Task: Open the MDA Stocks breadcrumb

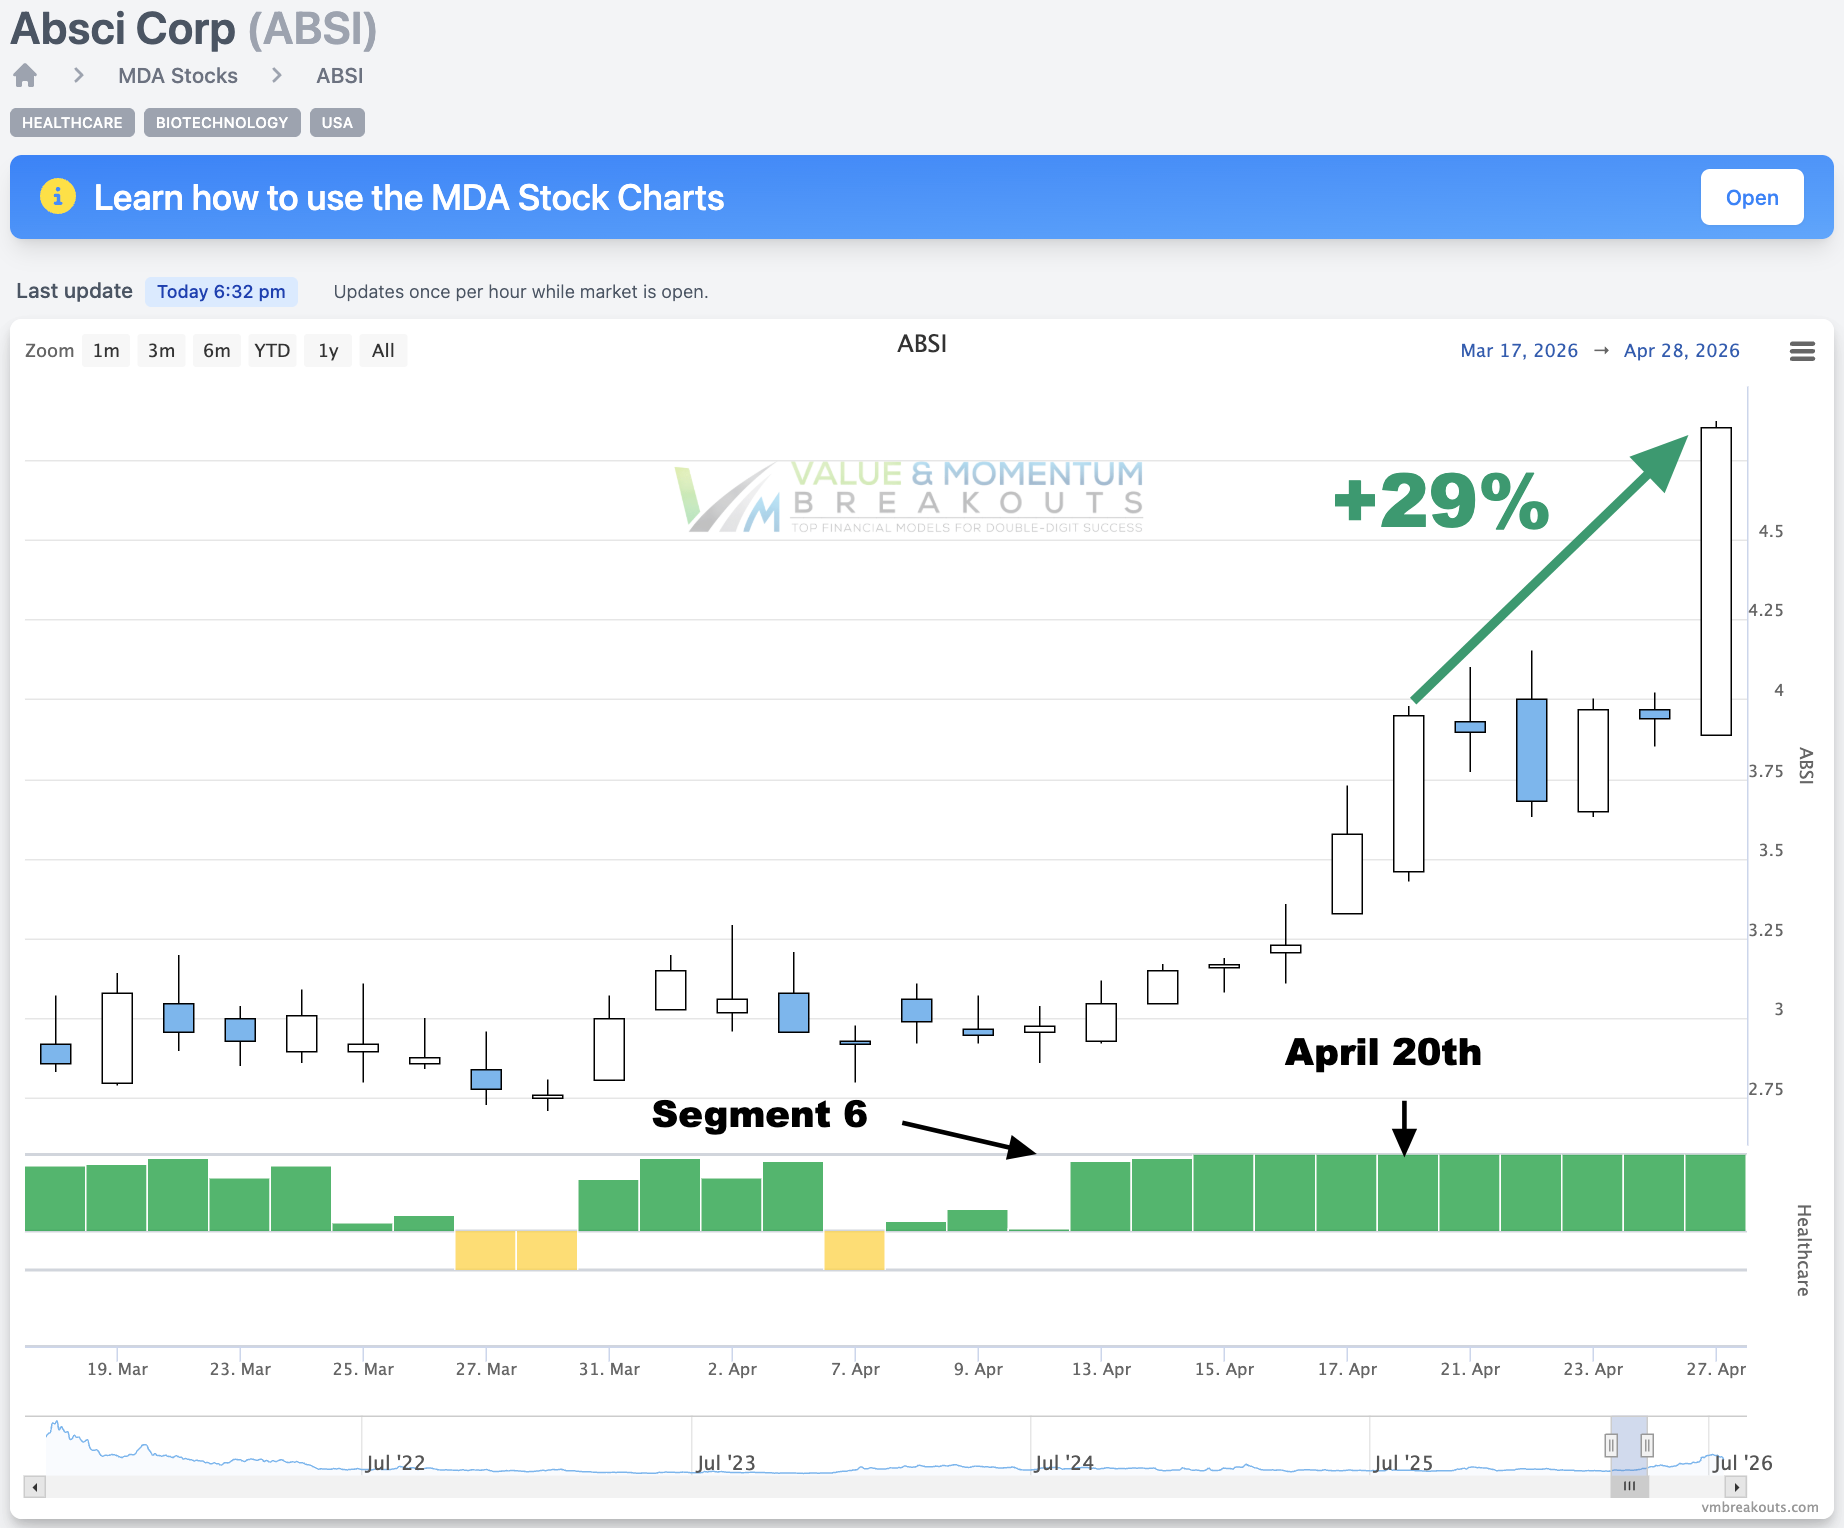Action: pos(178,76)
